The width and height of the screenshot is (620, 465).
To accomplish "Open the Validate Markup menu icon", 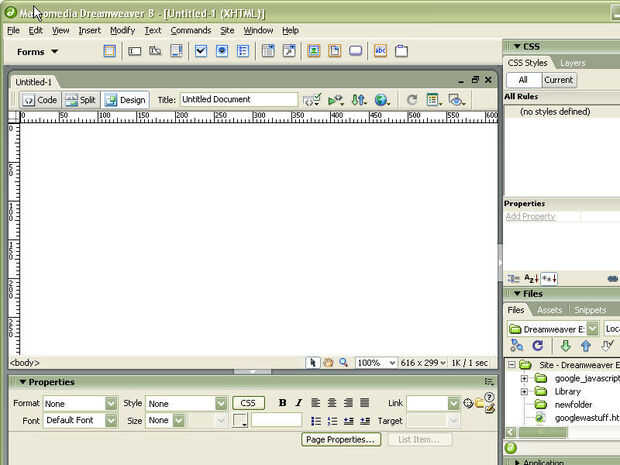I will (x=336, y=100).
